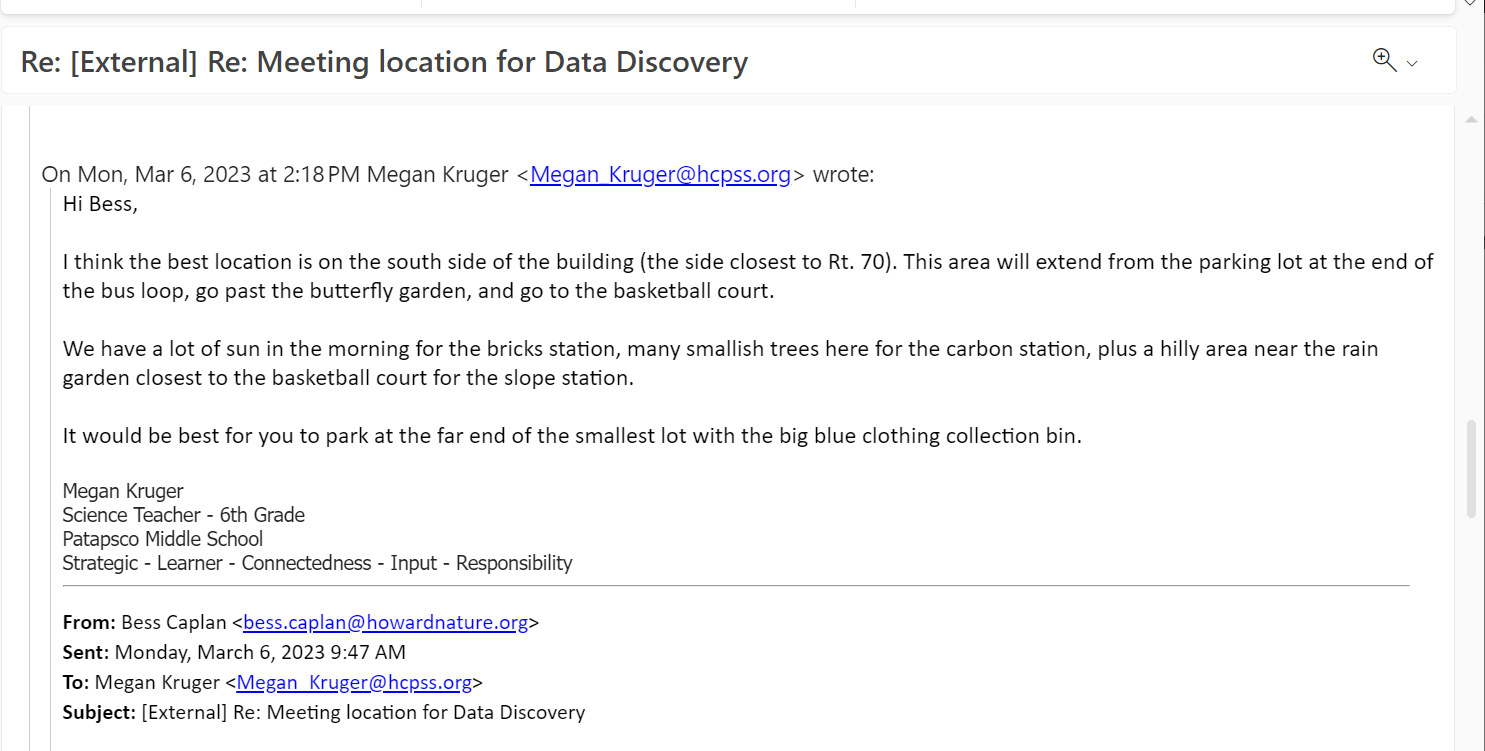The image size is (1485, 751).
Task: Click the scrollbar track below the thumb
Action: 1471,630
